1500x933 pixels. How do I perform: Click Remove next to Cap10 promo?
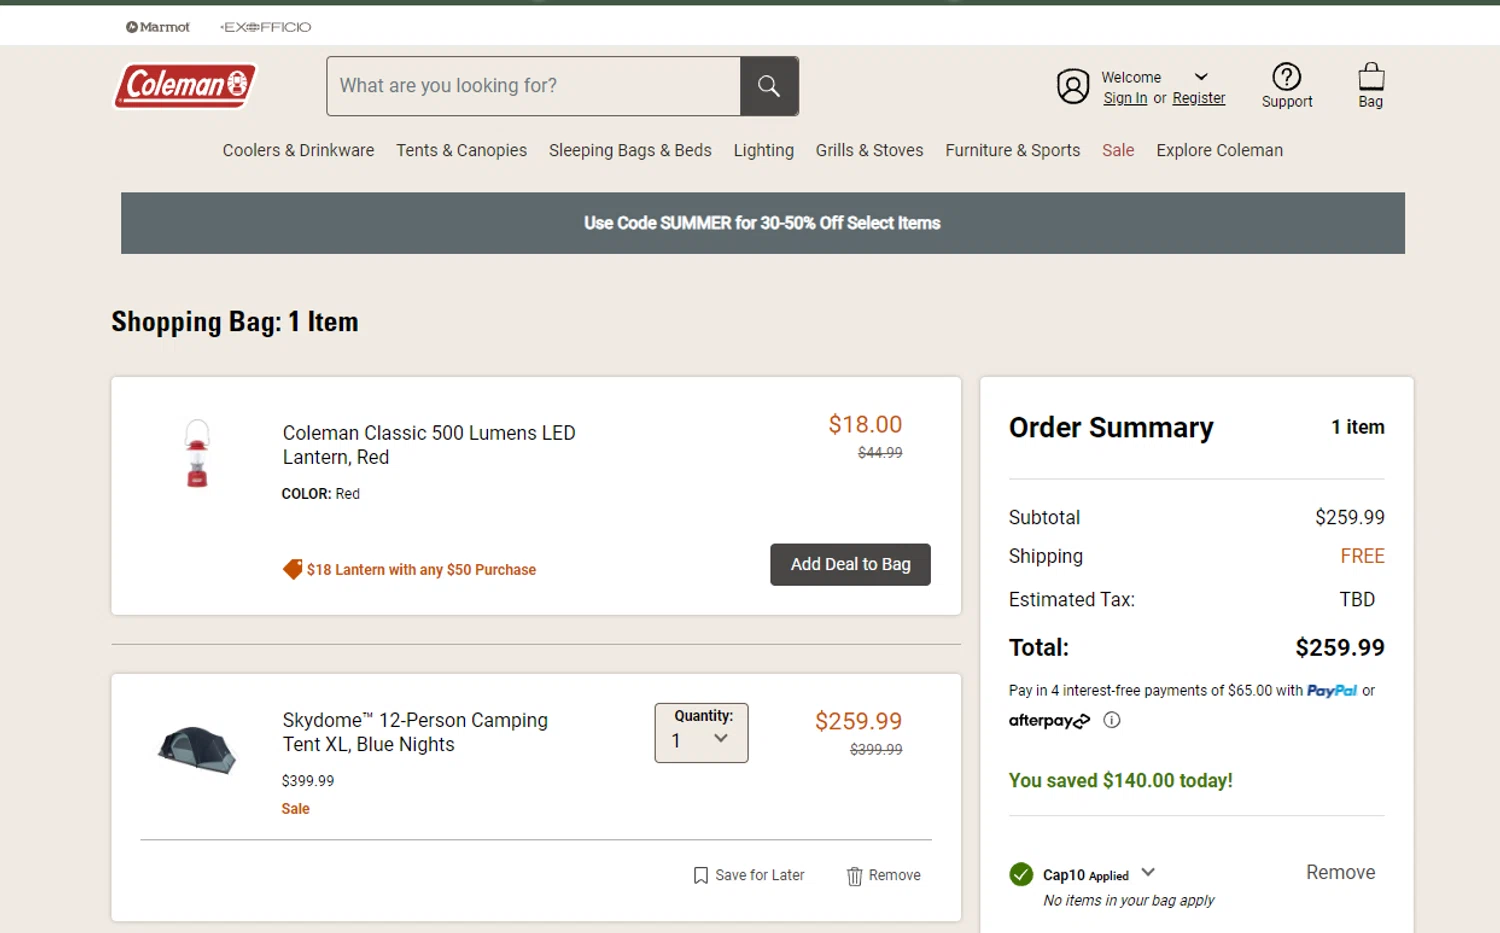(x=1340, y=872)
